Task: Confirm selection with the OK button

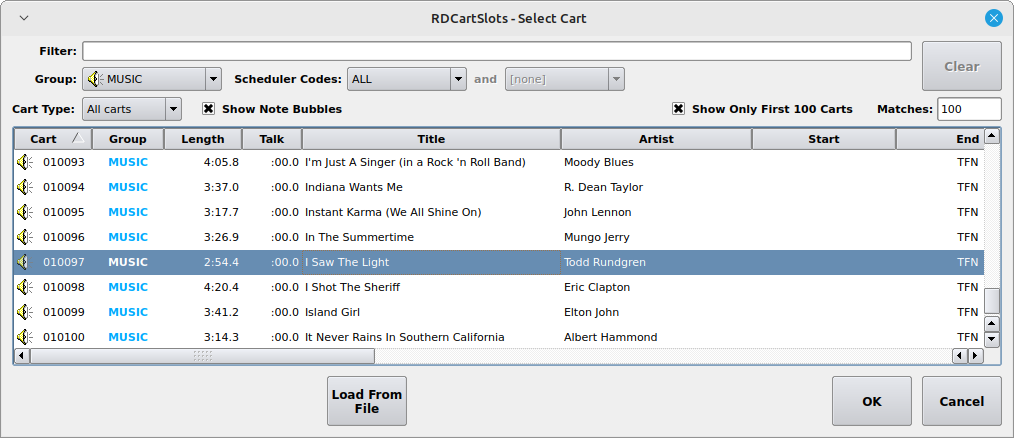Action: pos(871,401)
